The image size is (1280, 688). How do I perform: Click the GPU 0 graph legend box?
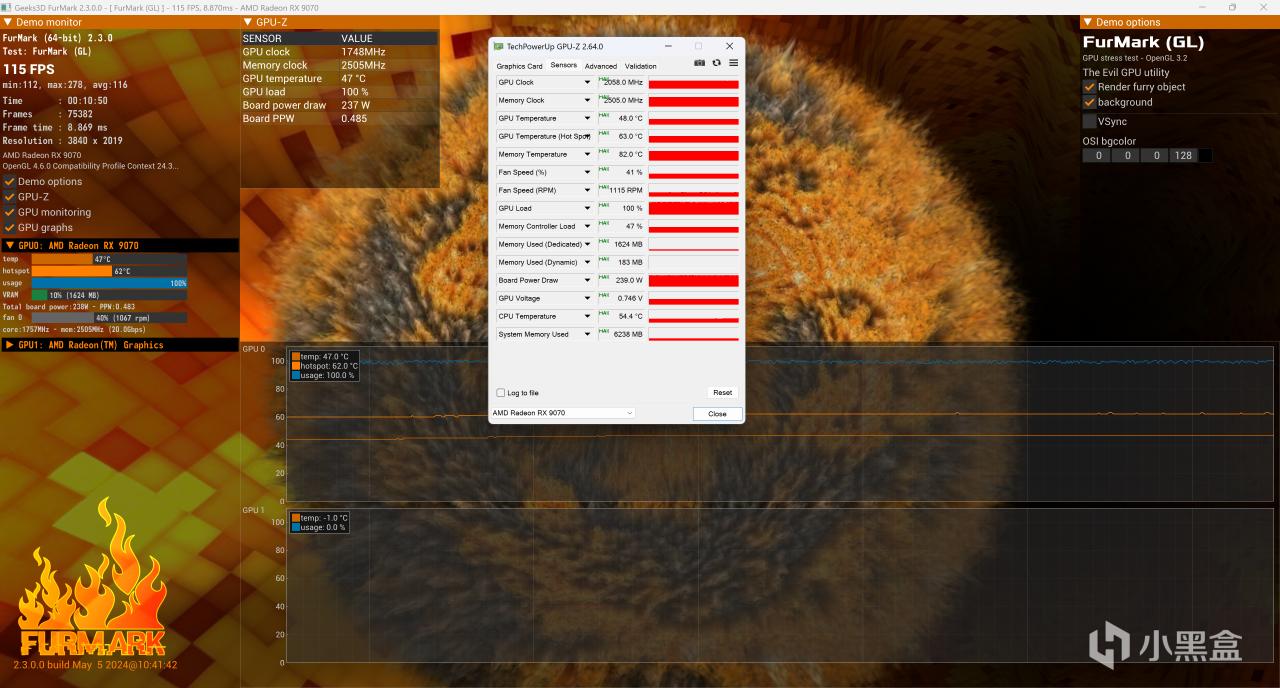(x=324, y=366)
